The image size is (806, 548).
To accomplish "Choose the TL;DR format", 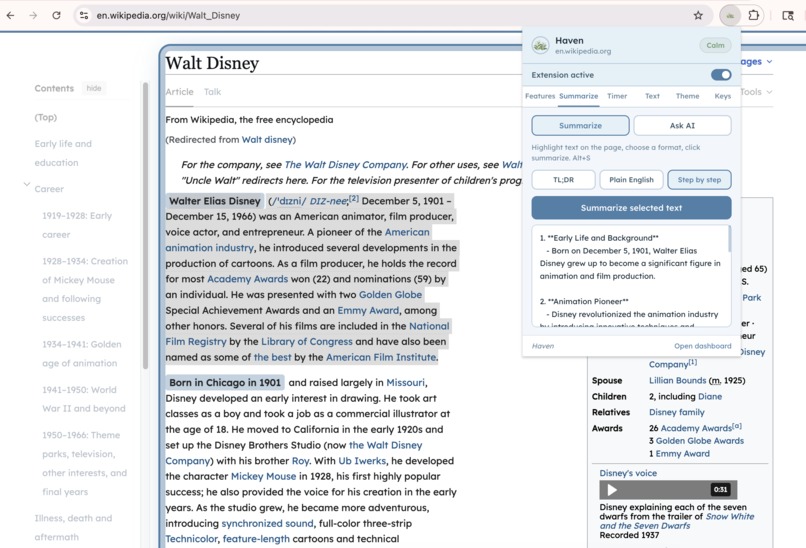I will (x=563, y=179).
